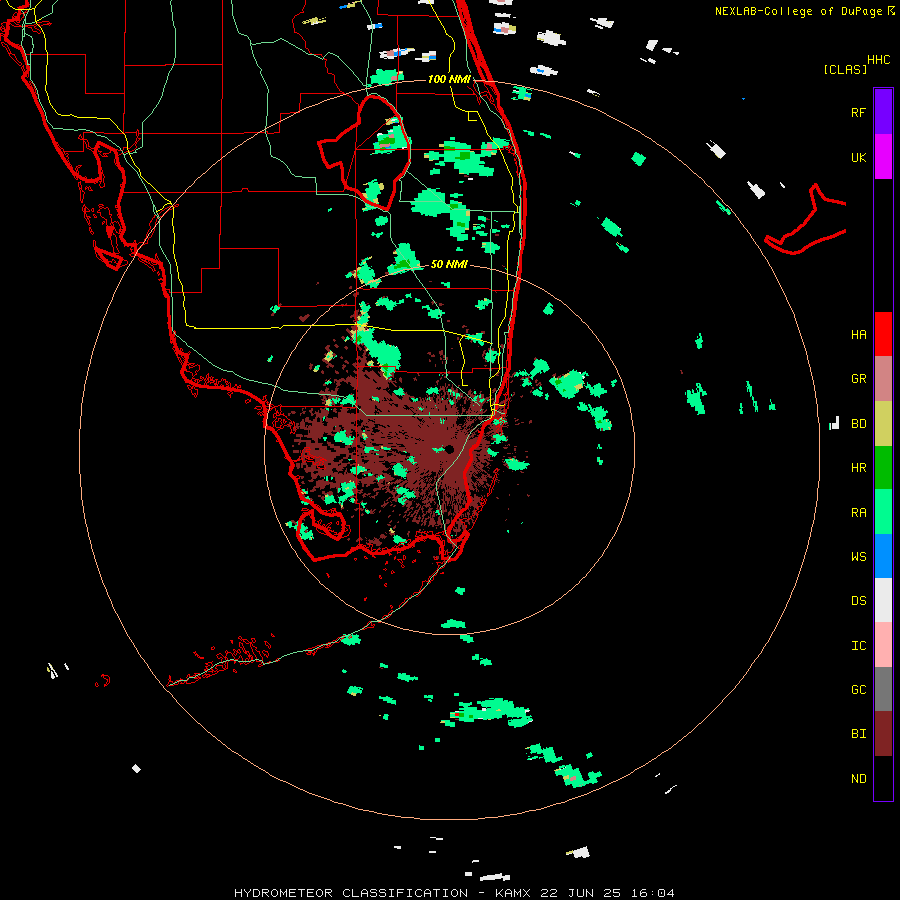Click the IC legend label

pos(858,646)
